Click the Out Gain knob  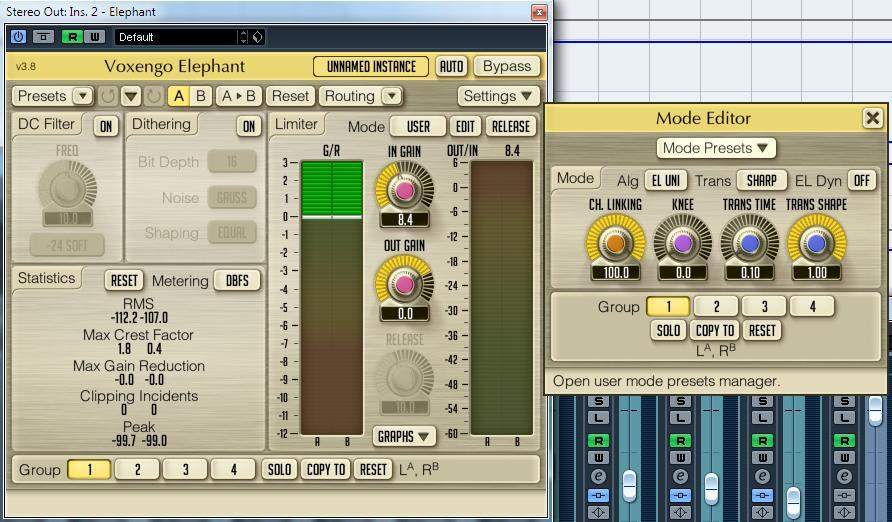tap(405, 284)
